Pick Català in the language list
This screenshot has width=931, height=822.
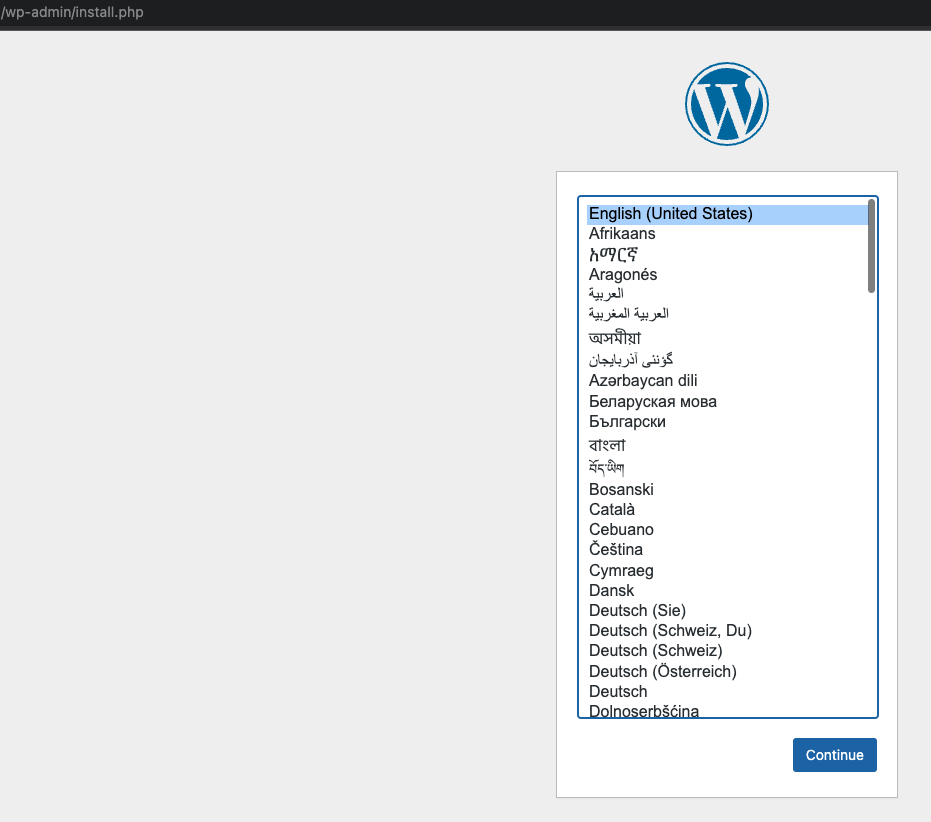pos(612,510)
